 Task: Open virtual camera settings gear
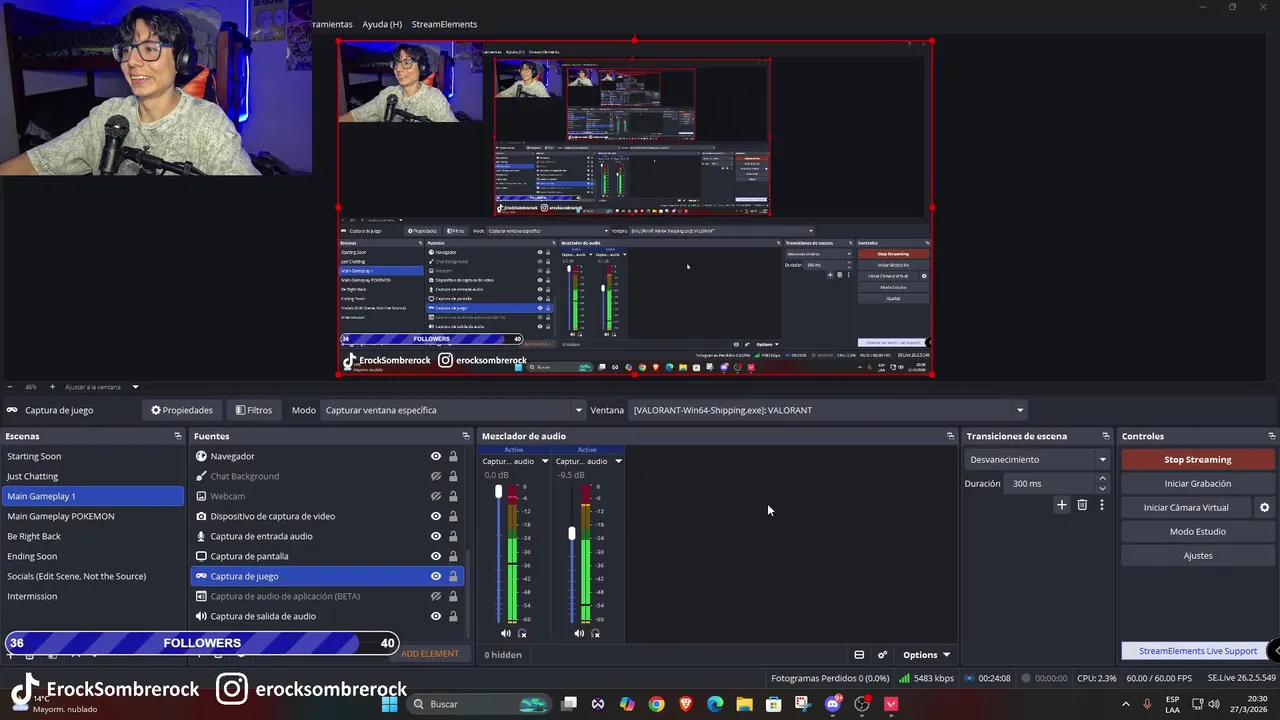[x=1264, y=507]
